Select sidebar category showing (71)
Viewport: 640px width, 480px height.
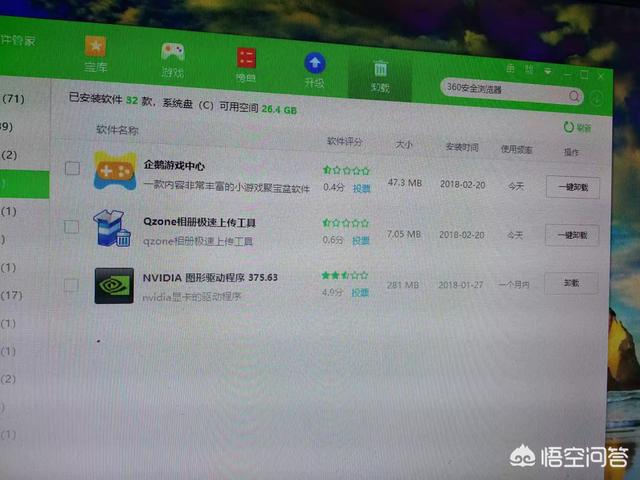coord(13,98)
